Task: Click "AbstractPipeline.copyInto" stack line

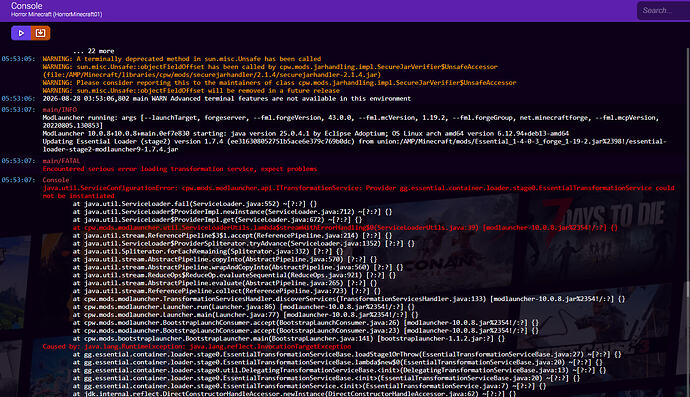Action: 225,259
